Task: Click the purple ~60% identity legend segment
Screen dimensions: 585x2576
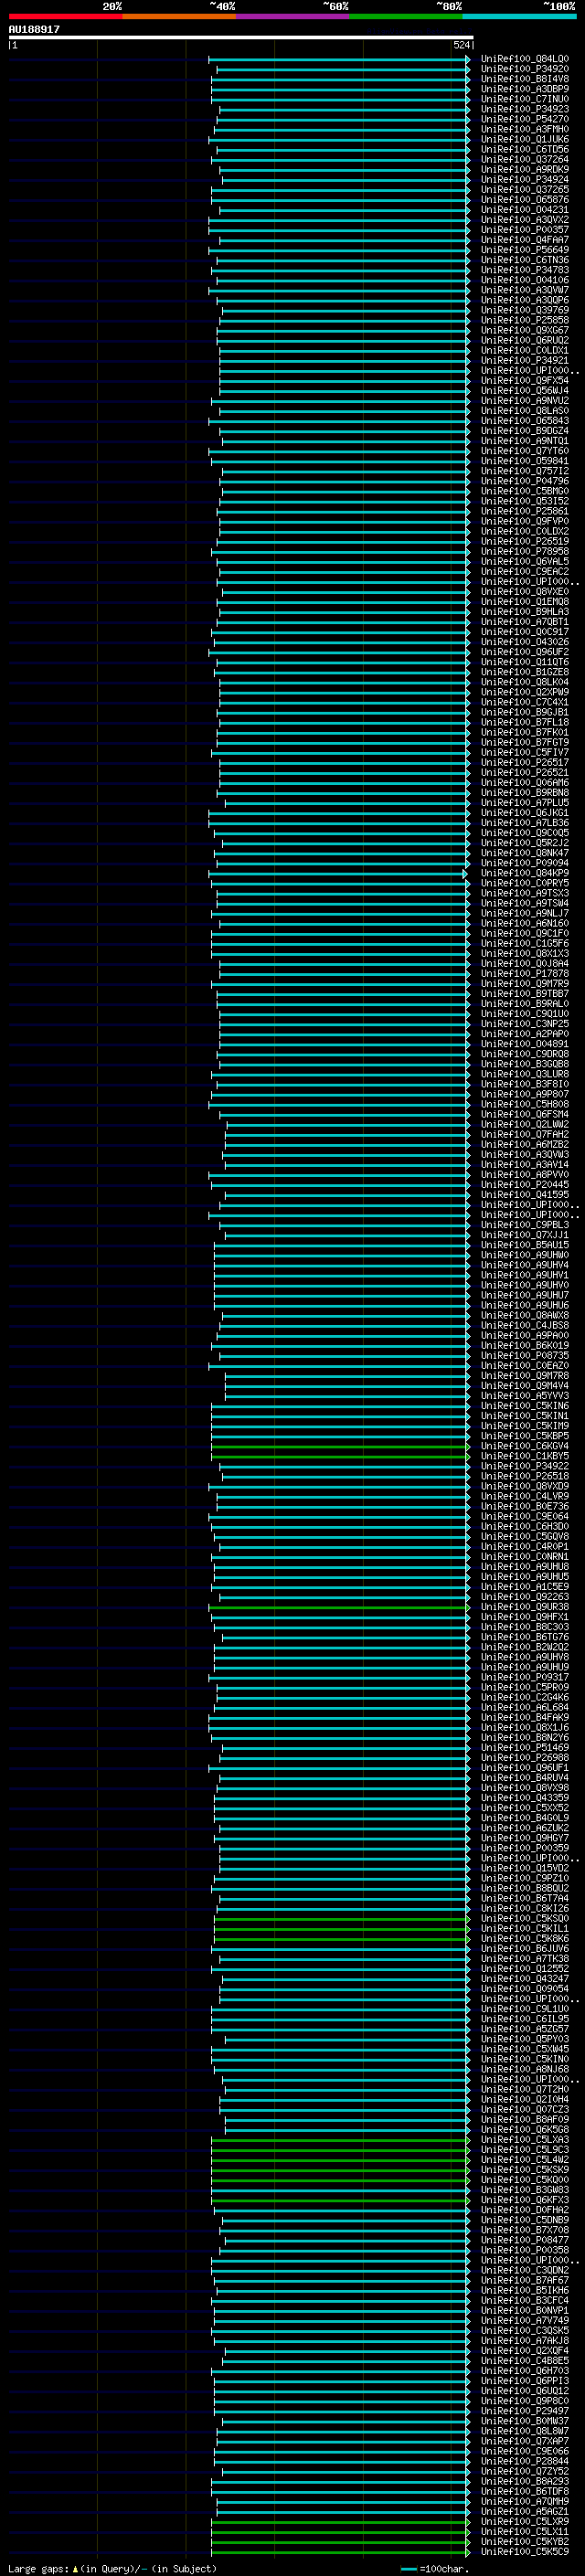Action: 293,16
